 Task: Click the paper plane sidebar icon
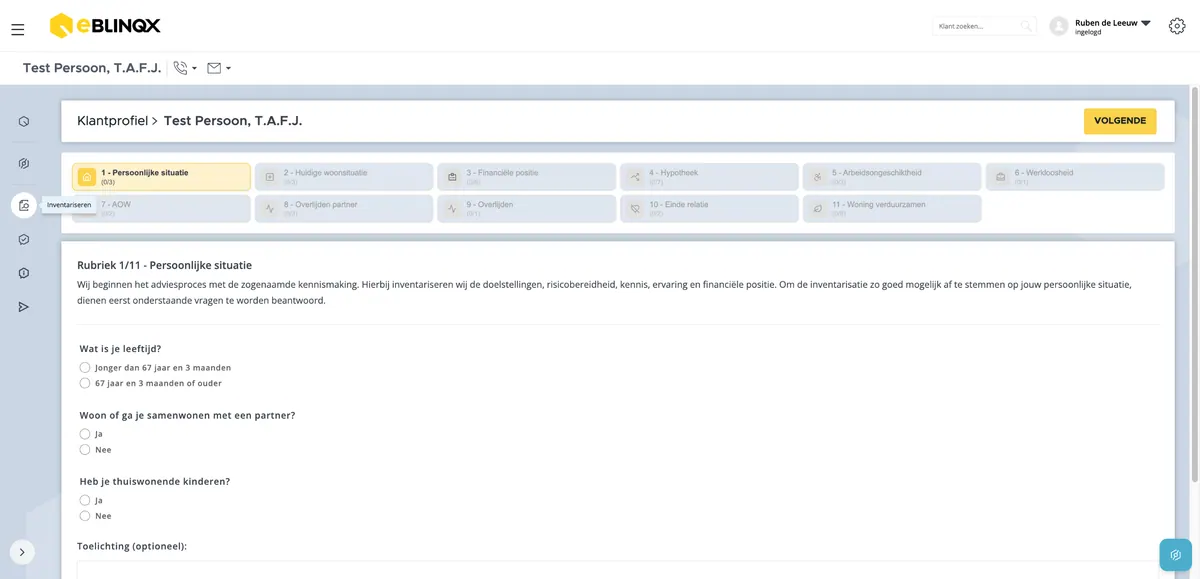pos(24,307)
